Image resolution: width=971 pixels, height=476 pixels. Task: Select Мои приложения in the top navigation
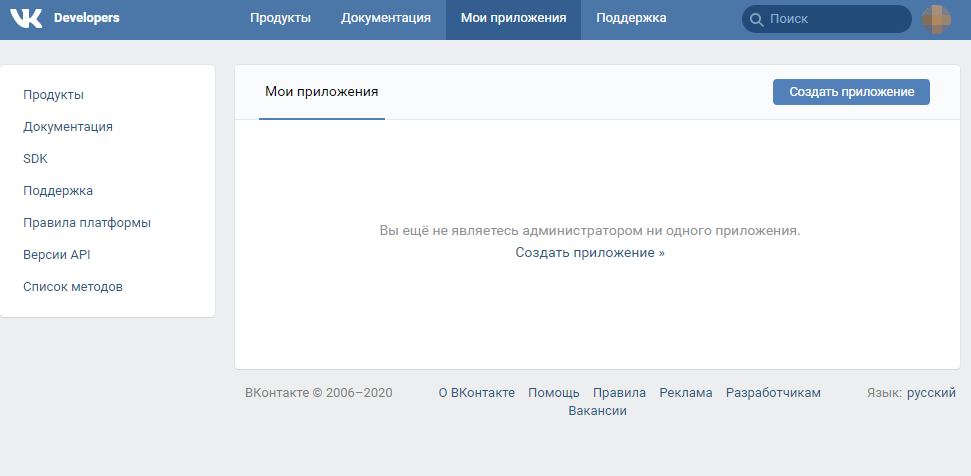pyautogui.click(x=513, y=18)
